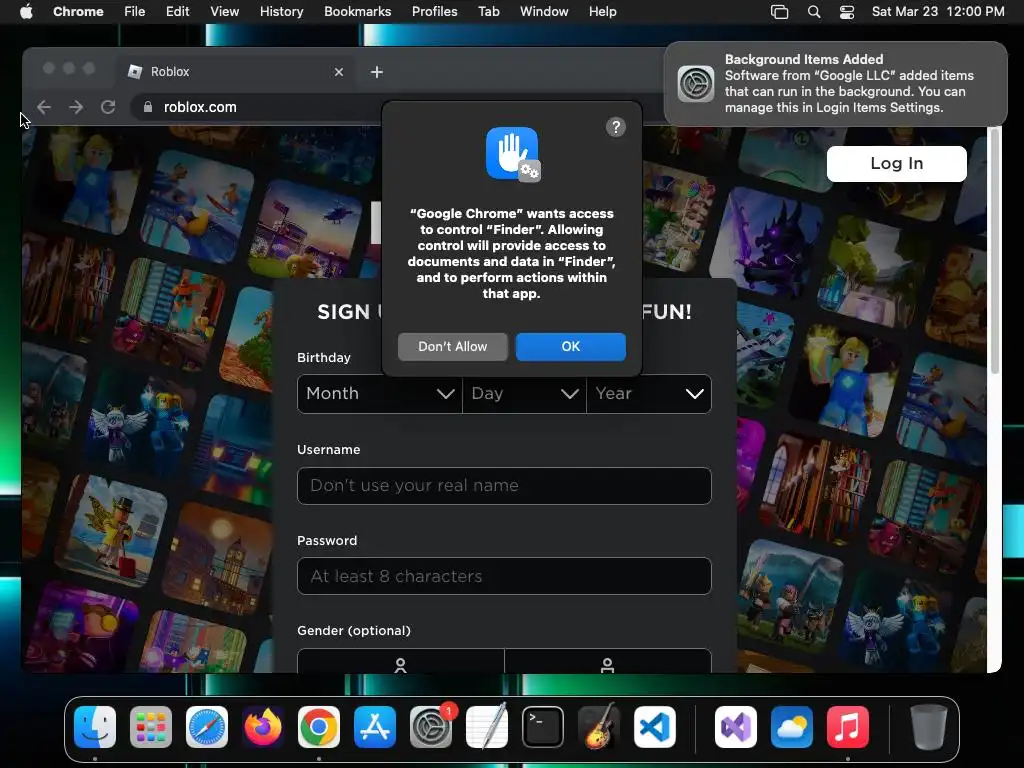The width and height of the screenshot is (1024, 768).
Task: Click the lock icon in address bar
Action: pos(148,107)
